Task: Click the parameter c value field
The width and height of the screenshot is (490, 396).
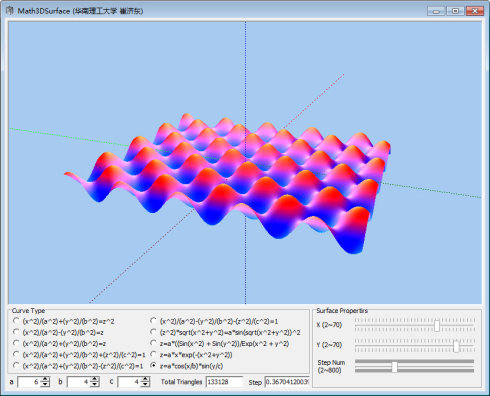Action: [x=129, y=382]
